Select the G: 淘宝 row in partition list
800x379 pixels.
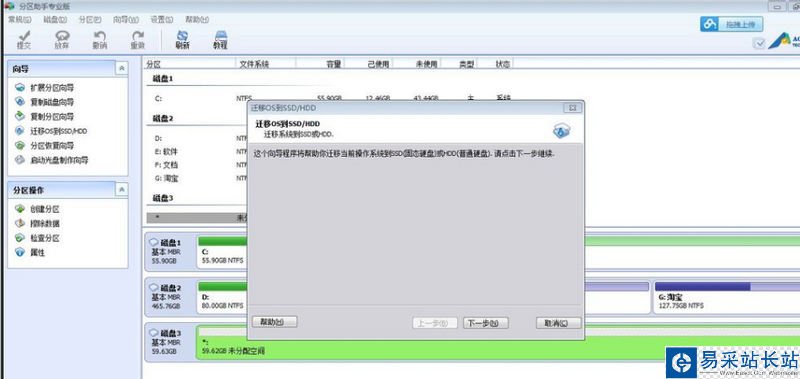coord(197,179)
